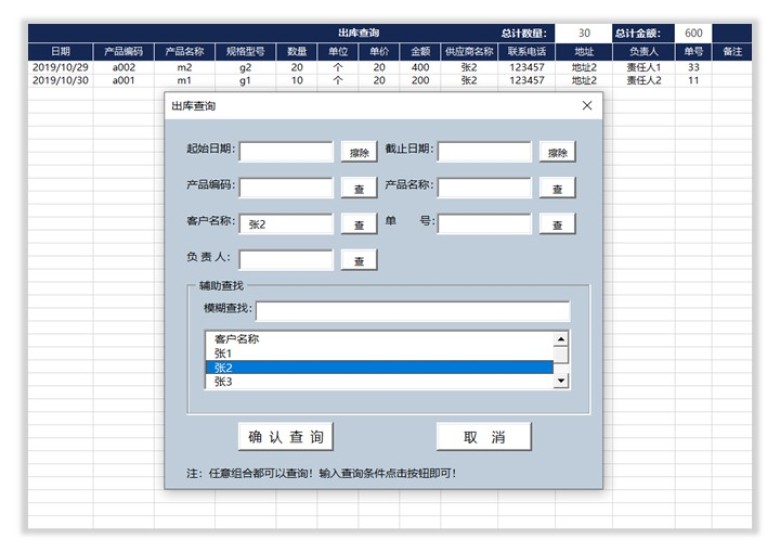Click the 客户名称 field containing 张2
Screen dimensions: 780x553
coord(286,224)
